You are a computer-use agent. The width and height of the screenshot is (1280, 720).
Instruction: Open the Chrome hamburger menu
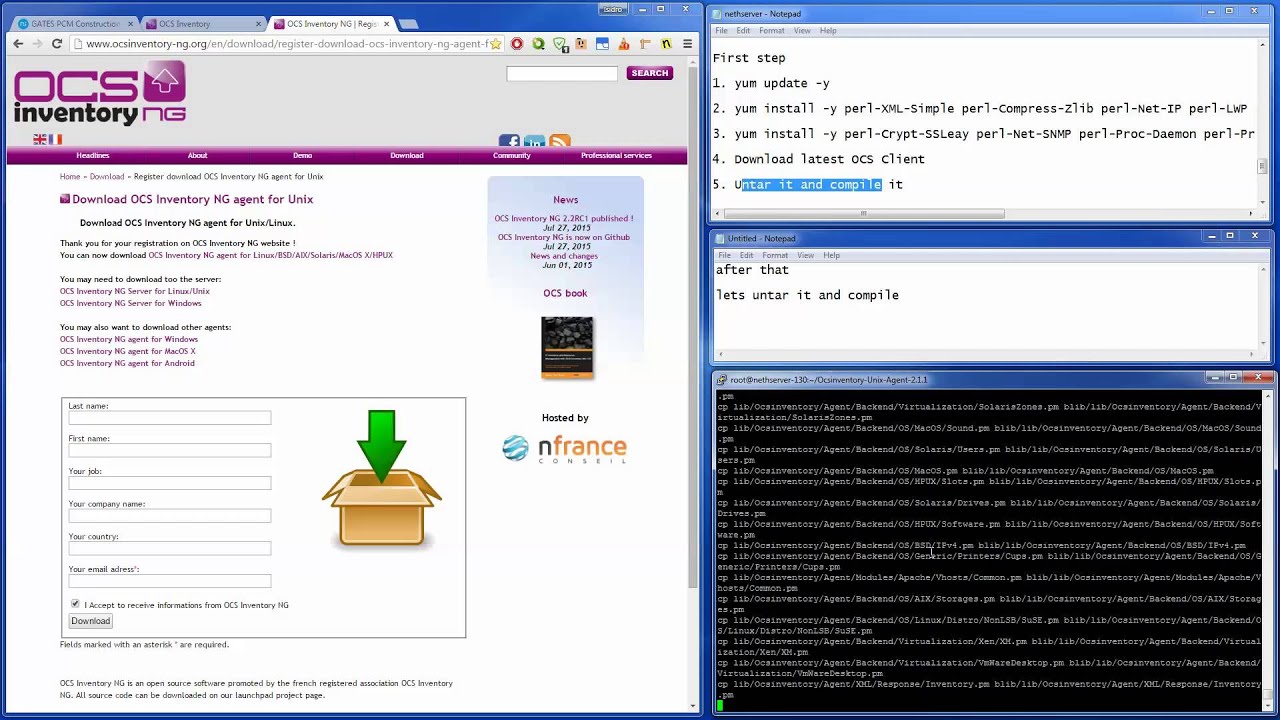click(x=687, y=44)
